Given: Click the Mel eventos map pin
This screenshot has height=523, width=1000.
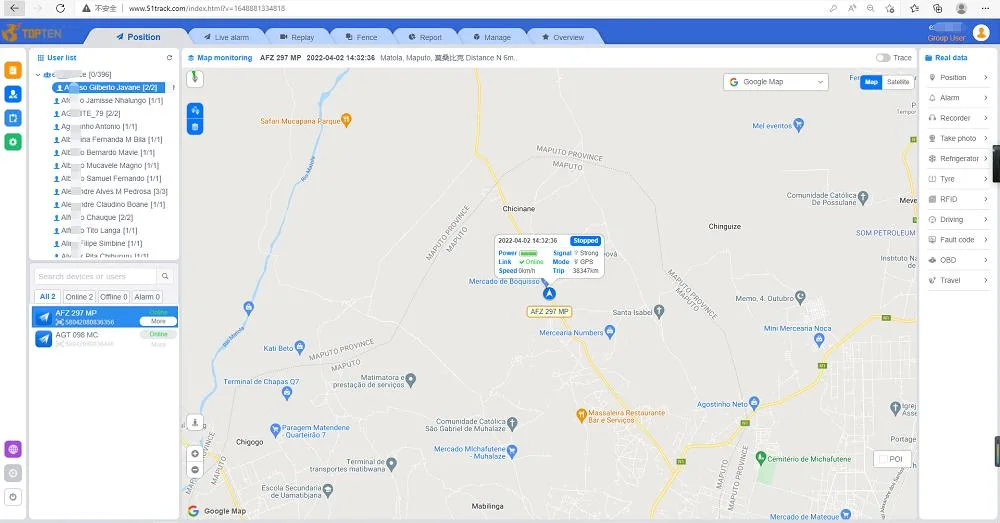Looking at the screenshot, I should pos(798,125).
